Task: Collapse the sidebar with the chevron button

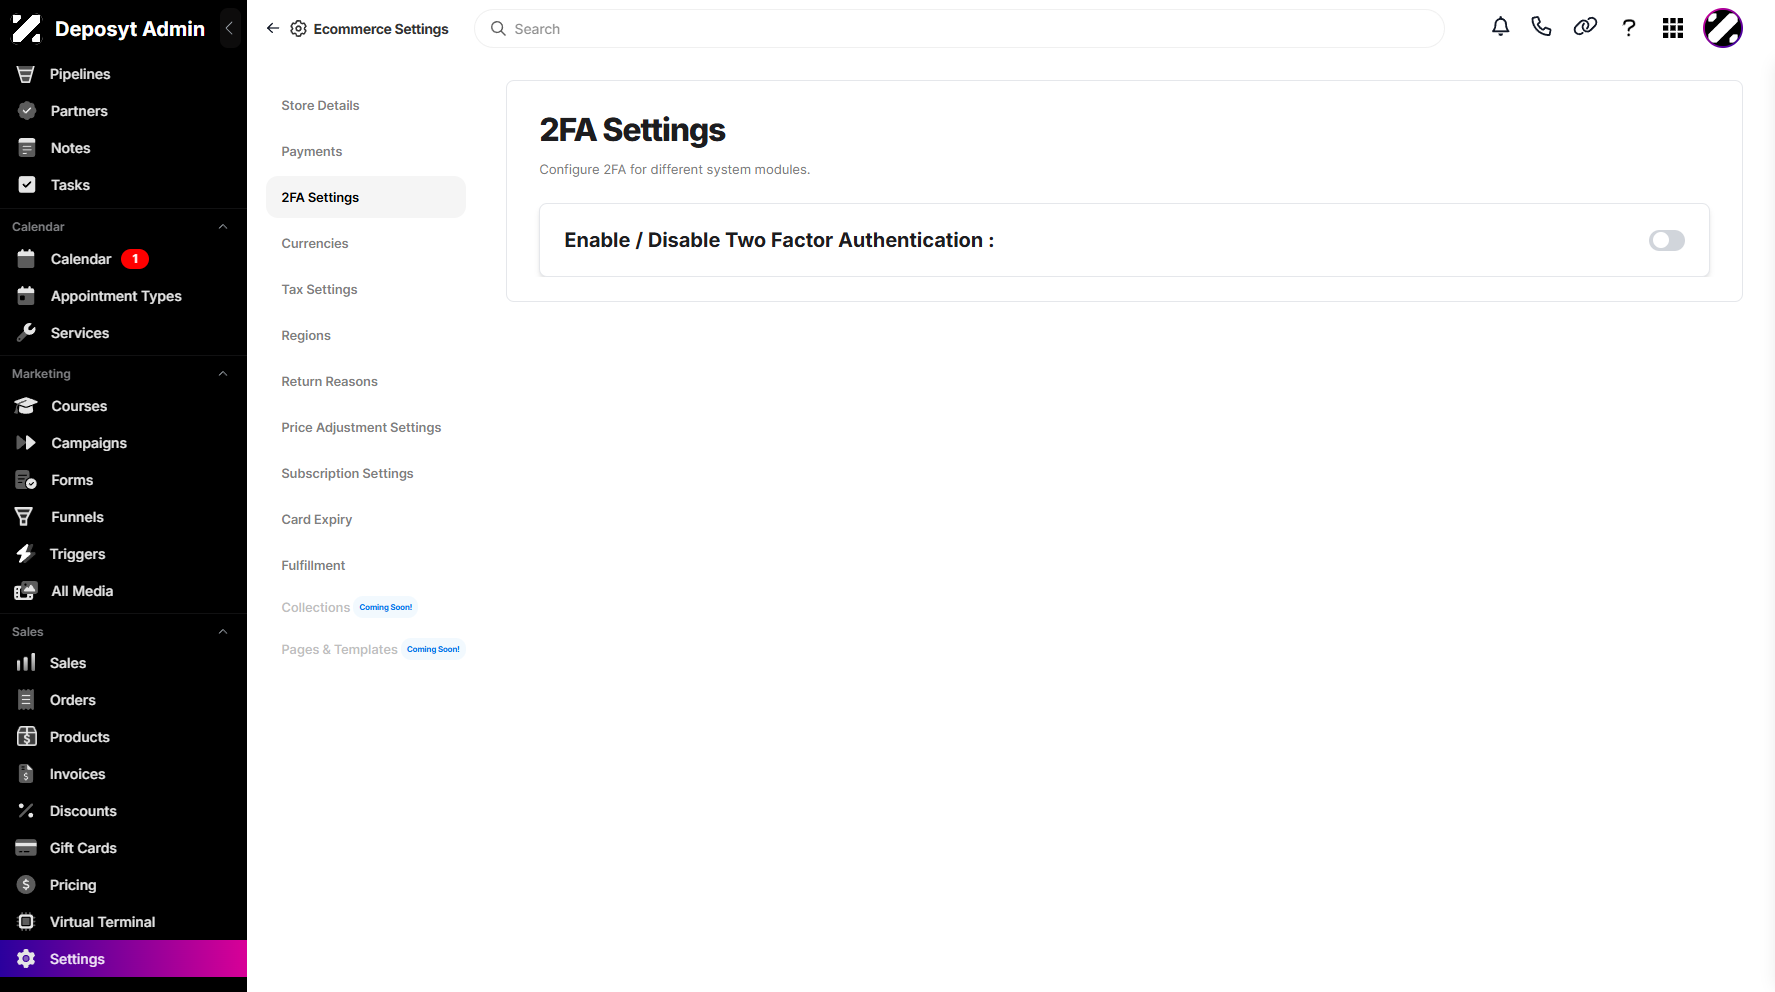Action: pos(229,29)
